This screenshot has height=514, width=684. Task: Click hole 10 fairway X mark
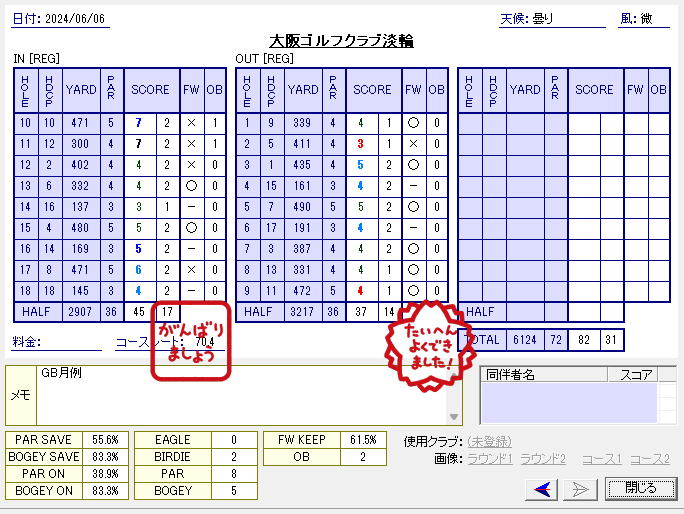[x=192, y=123]
